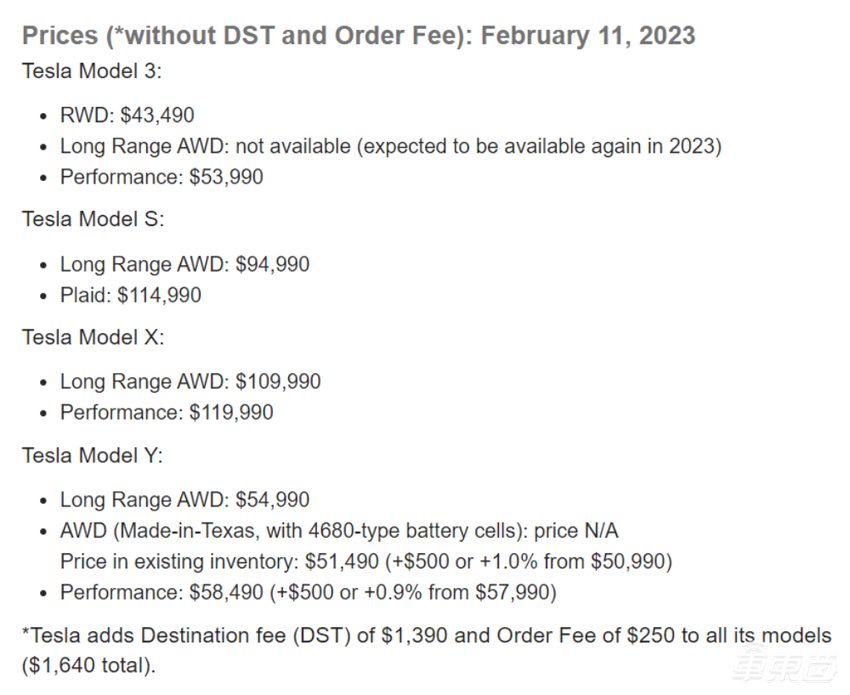Click the Long Range AWD not available line
Image resolution: width=850 pixels, height=695 pixels.
390,146
